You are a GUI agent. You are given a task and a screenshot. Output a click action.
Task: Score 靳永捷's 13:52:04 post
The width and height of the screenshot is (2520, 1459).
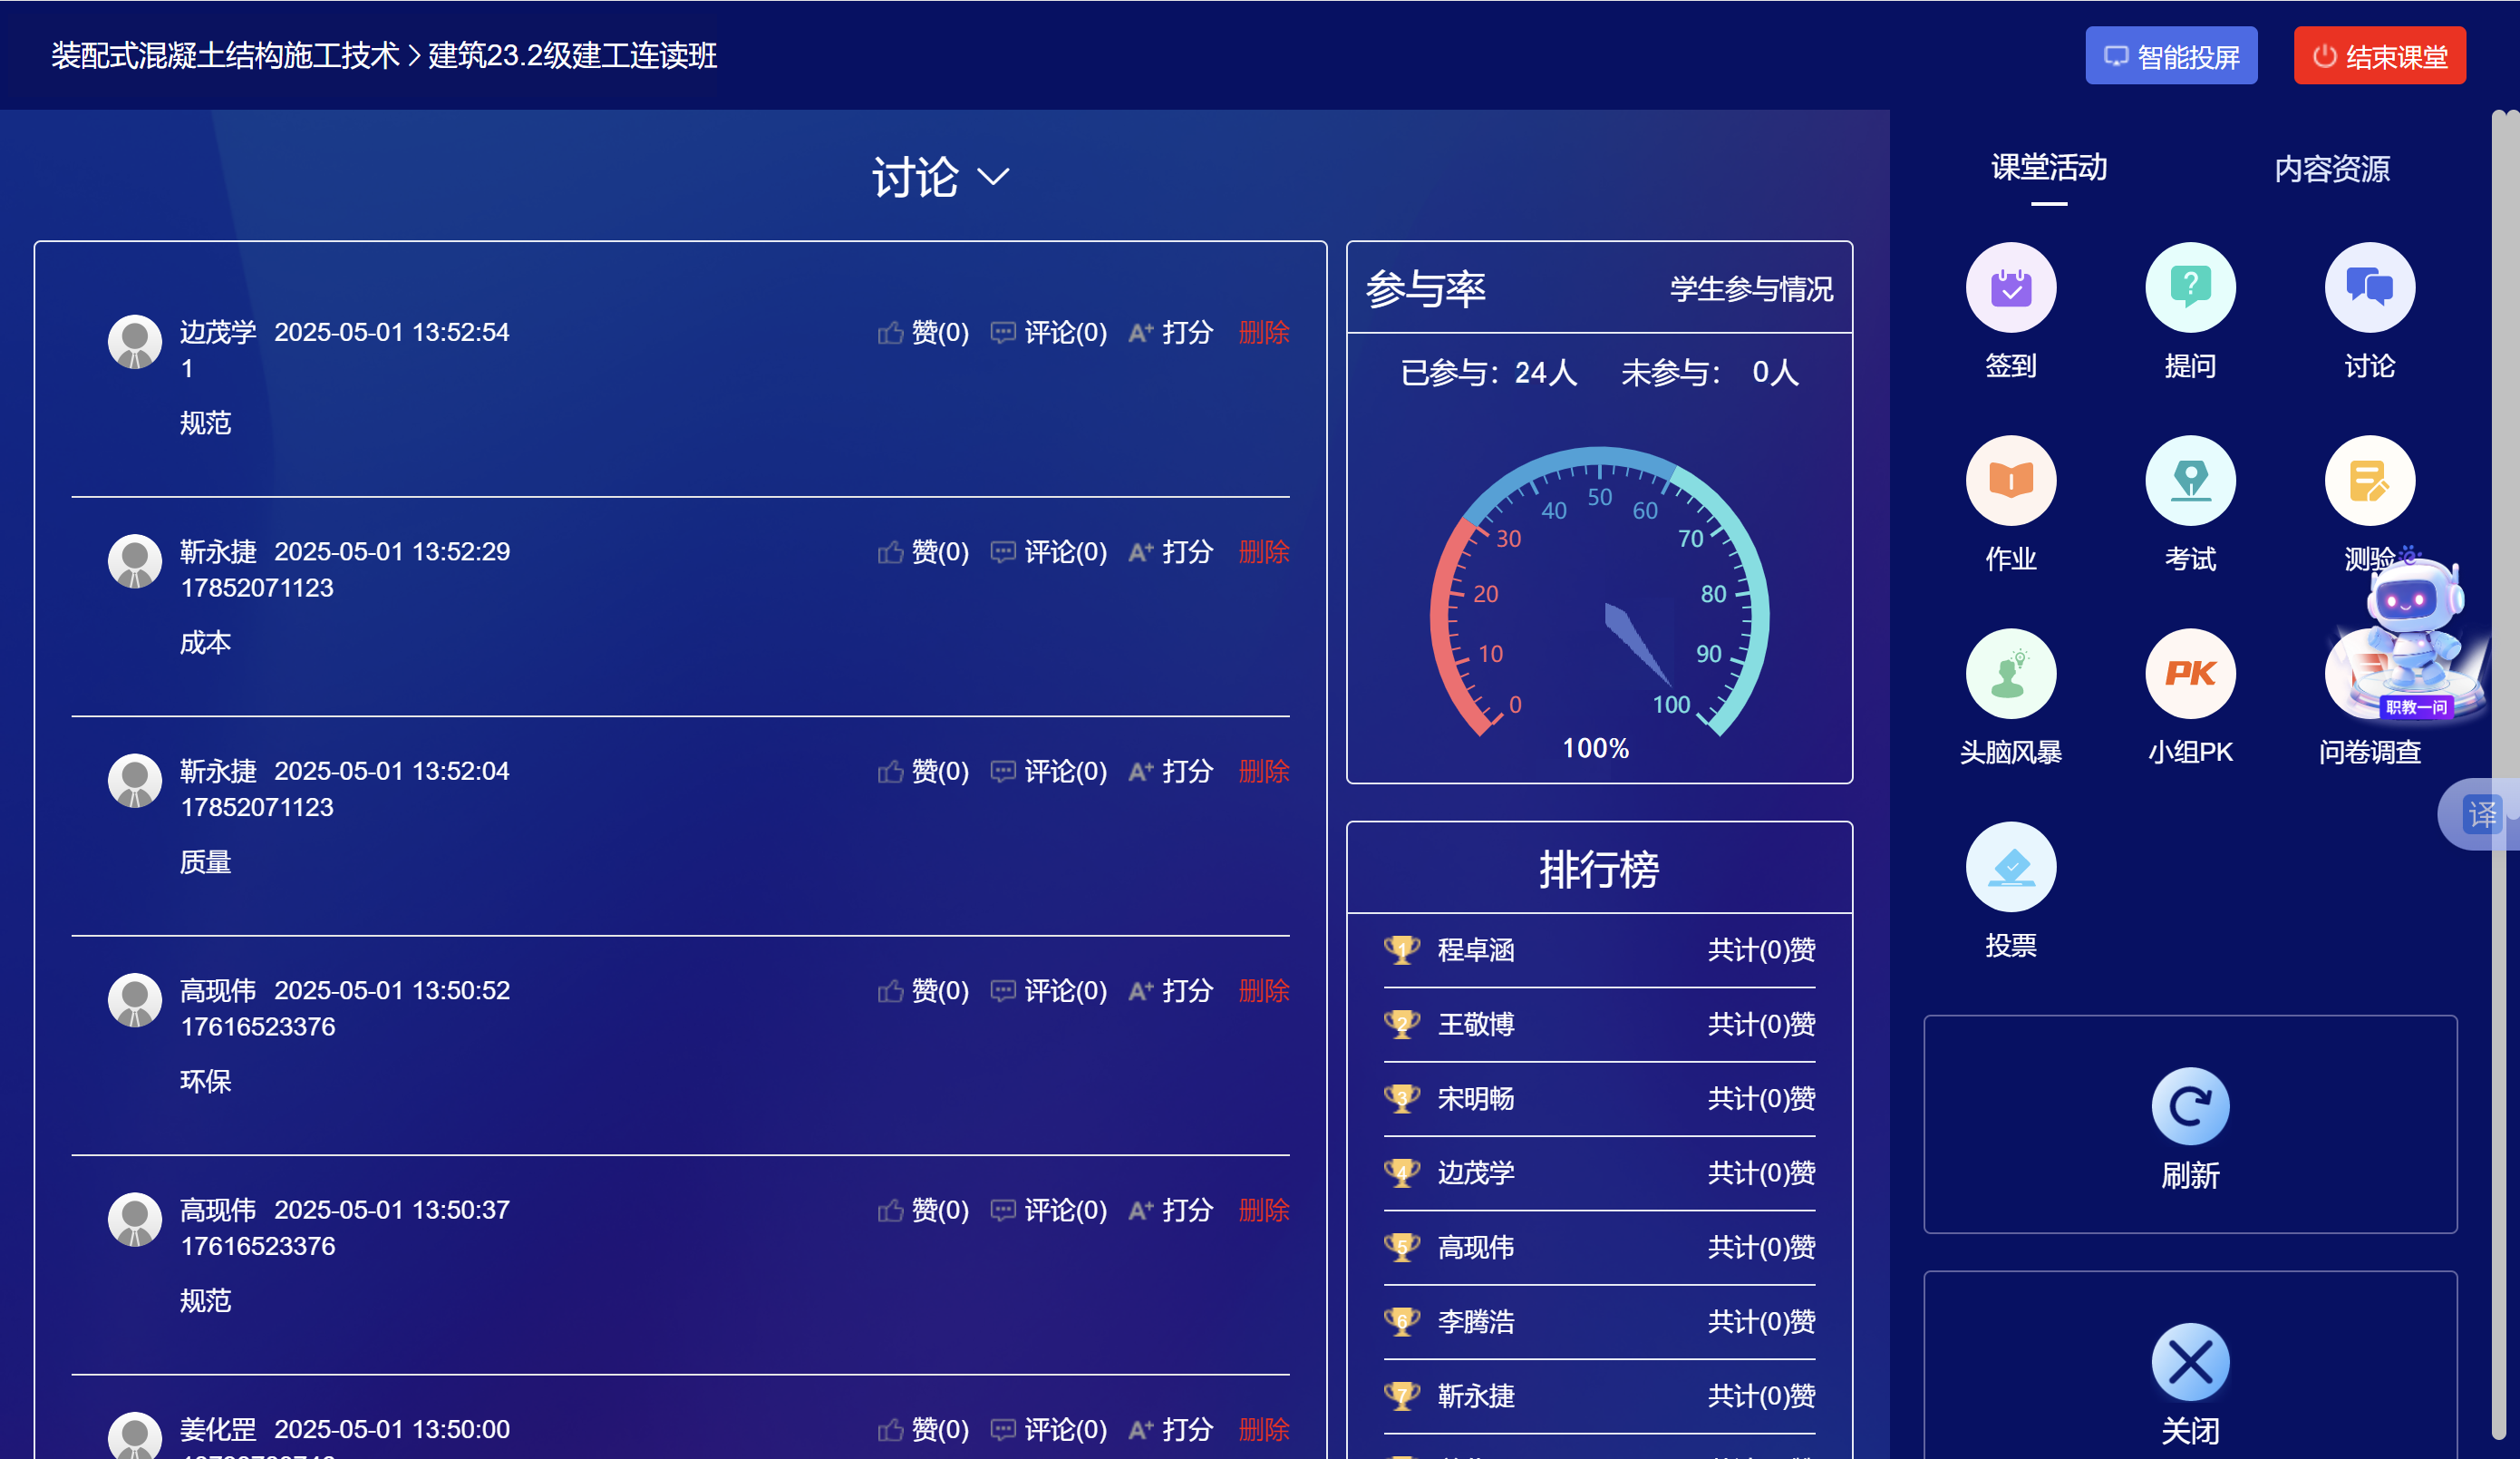(x=1170, y=771)
